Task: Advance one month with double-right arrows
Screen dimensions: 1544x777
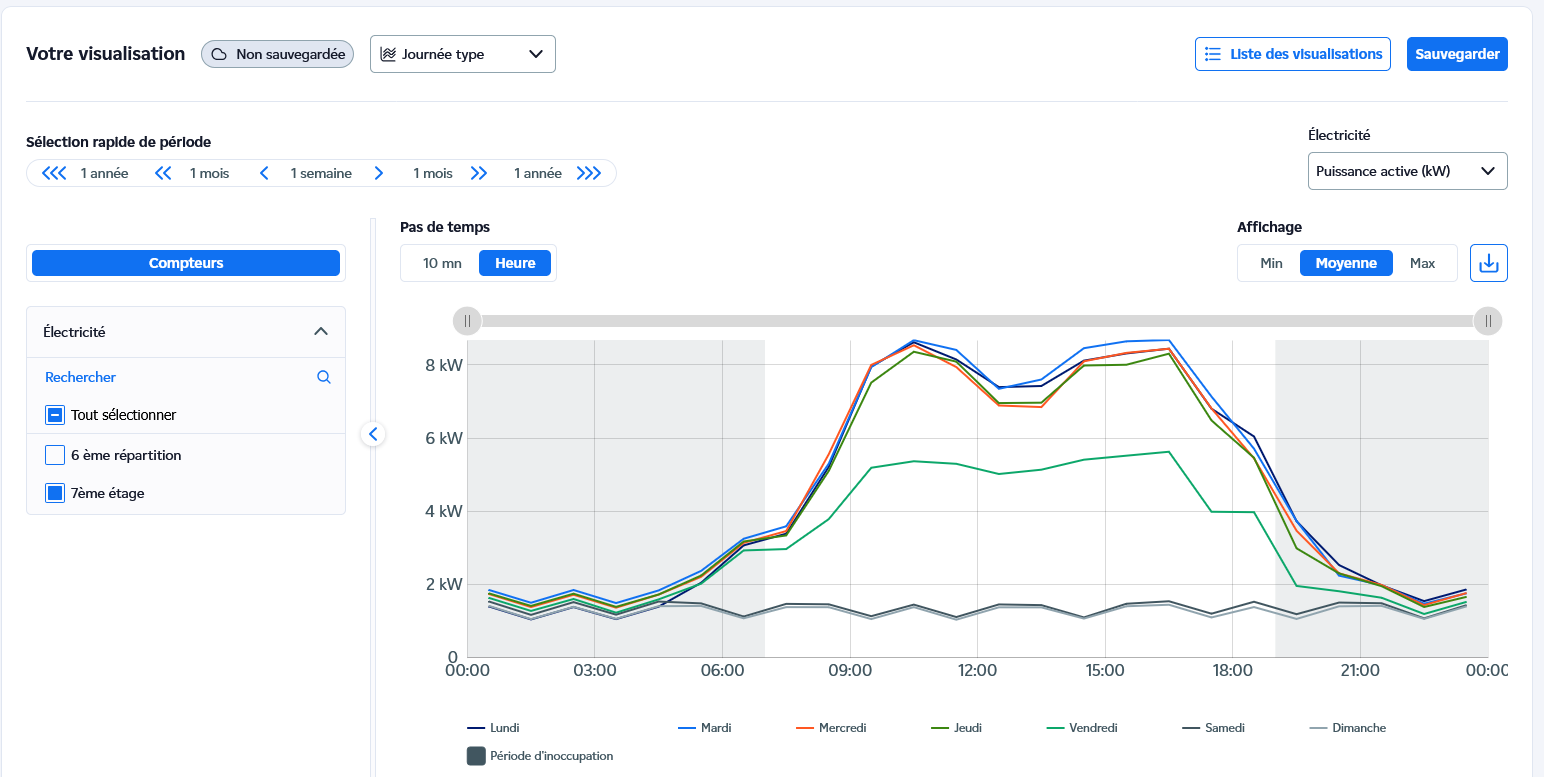Action: (479, 173)
